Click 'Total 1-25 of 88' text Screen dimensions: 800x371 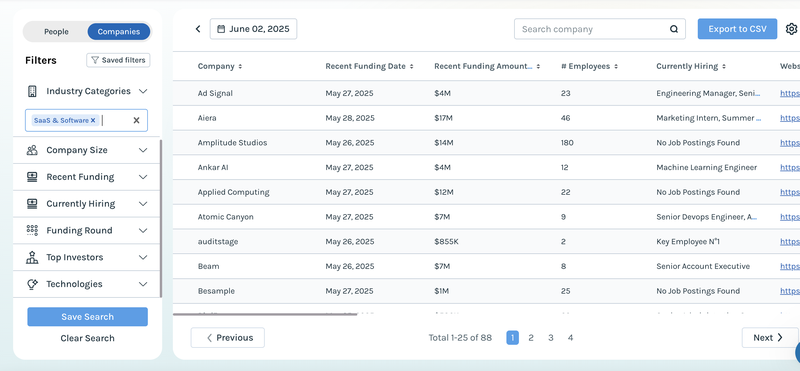click(460, 338)
